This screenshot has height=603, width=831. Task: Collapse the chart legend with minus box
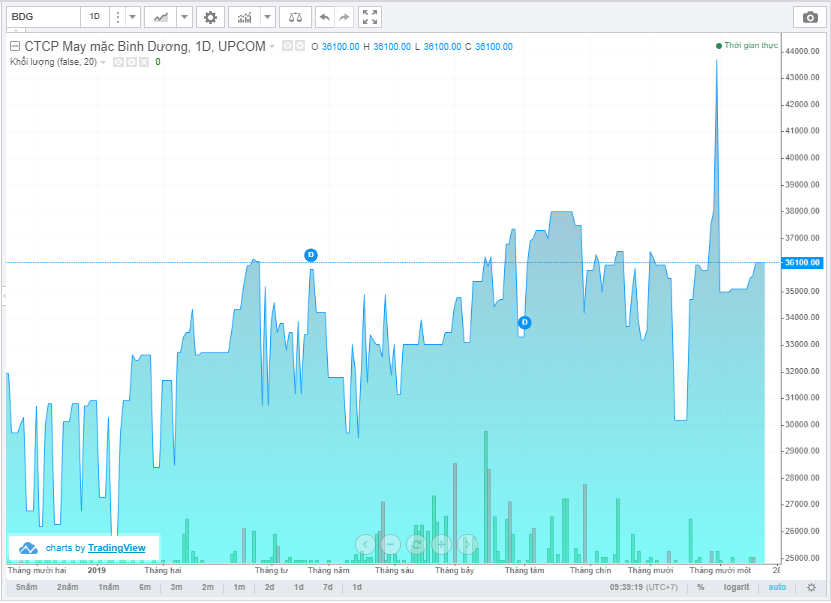(x=15, y=46)
